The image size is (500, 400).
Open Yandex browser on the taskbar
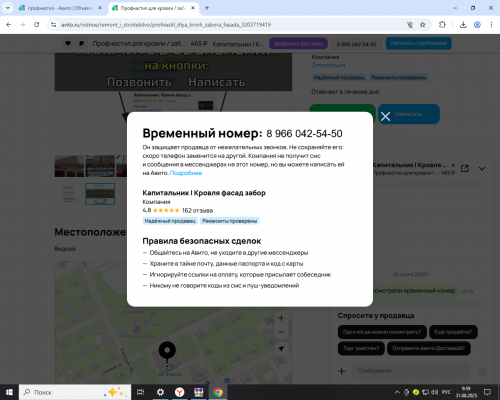[180, 392]
